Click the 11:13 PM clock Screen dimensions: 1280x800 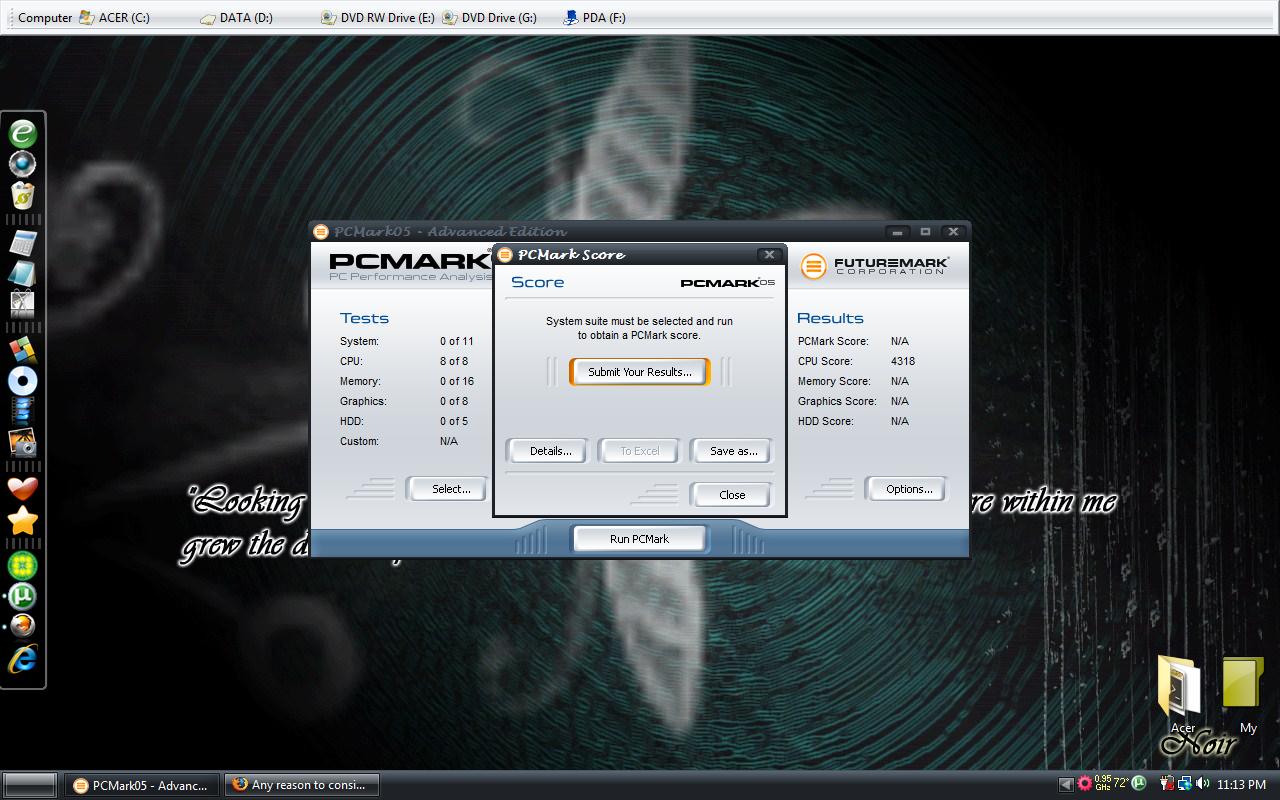tap(1242, 785)
